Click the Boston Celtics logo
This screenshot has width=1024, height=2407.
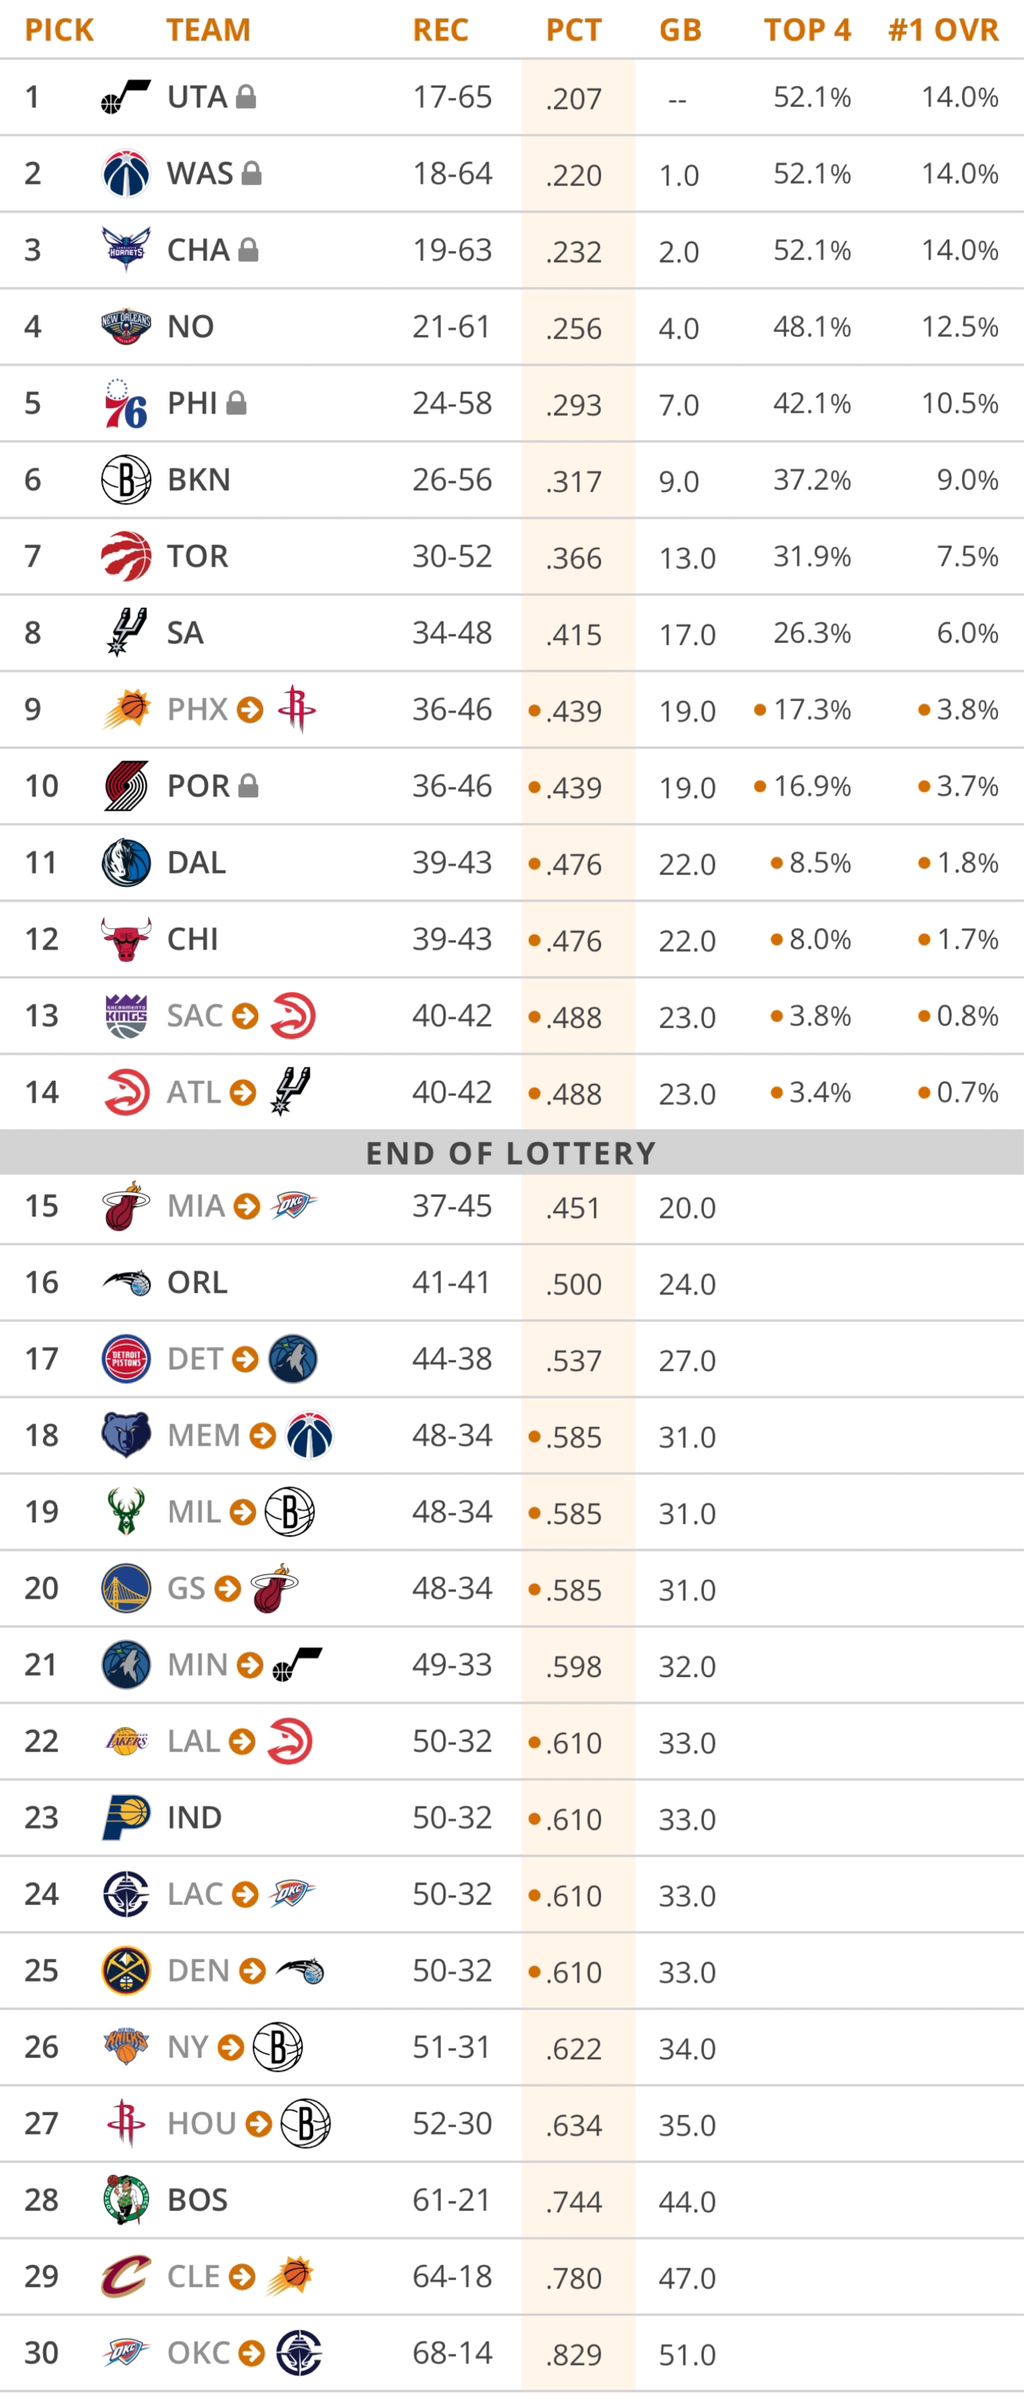126,2200
